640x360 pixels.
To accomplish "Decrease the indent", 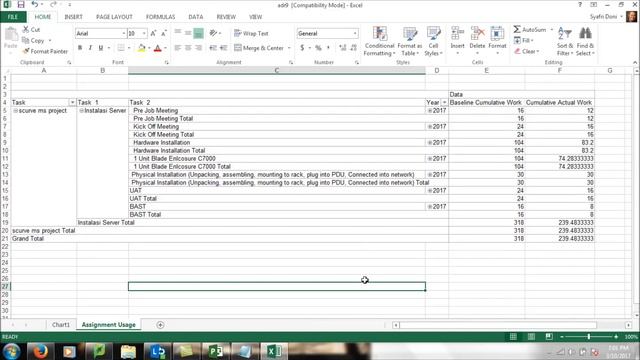I will (213, 48).
